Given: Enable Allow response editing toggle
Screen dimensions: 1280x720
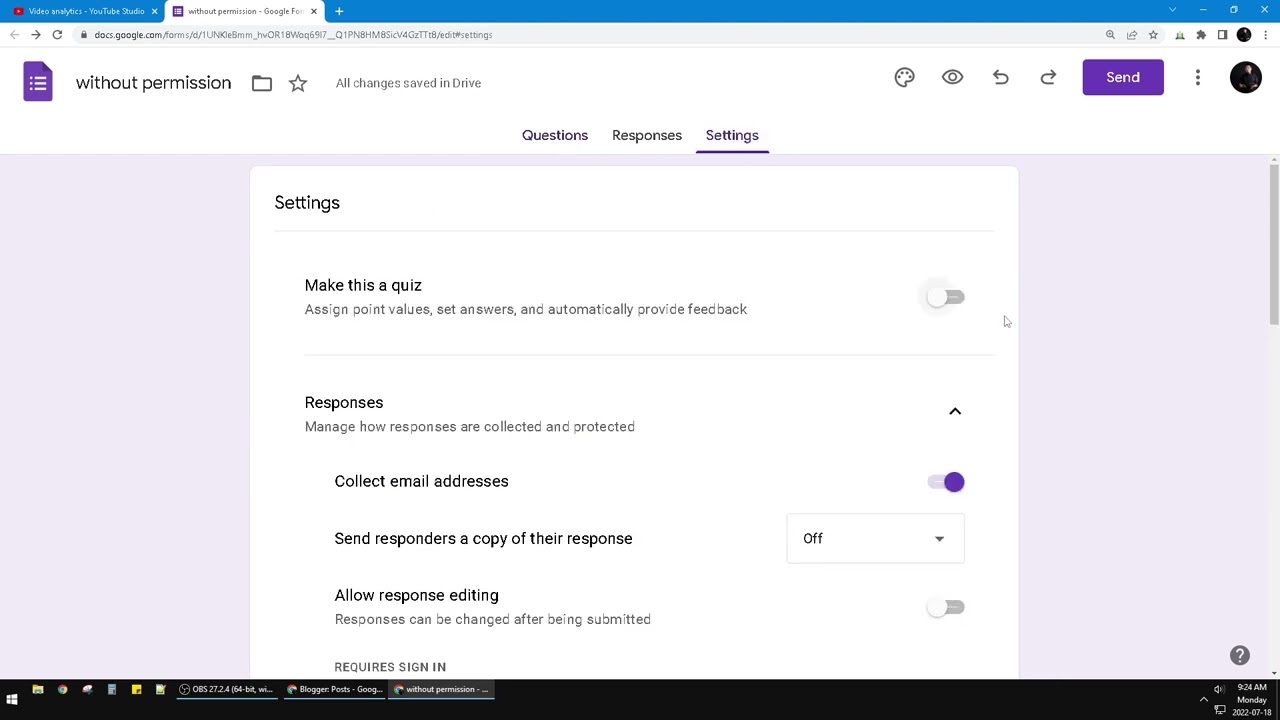Looking at the screenshot, I should [945, 607].
